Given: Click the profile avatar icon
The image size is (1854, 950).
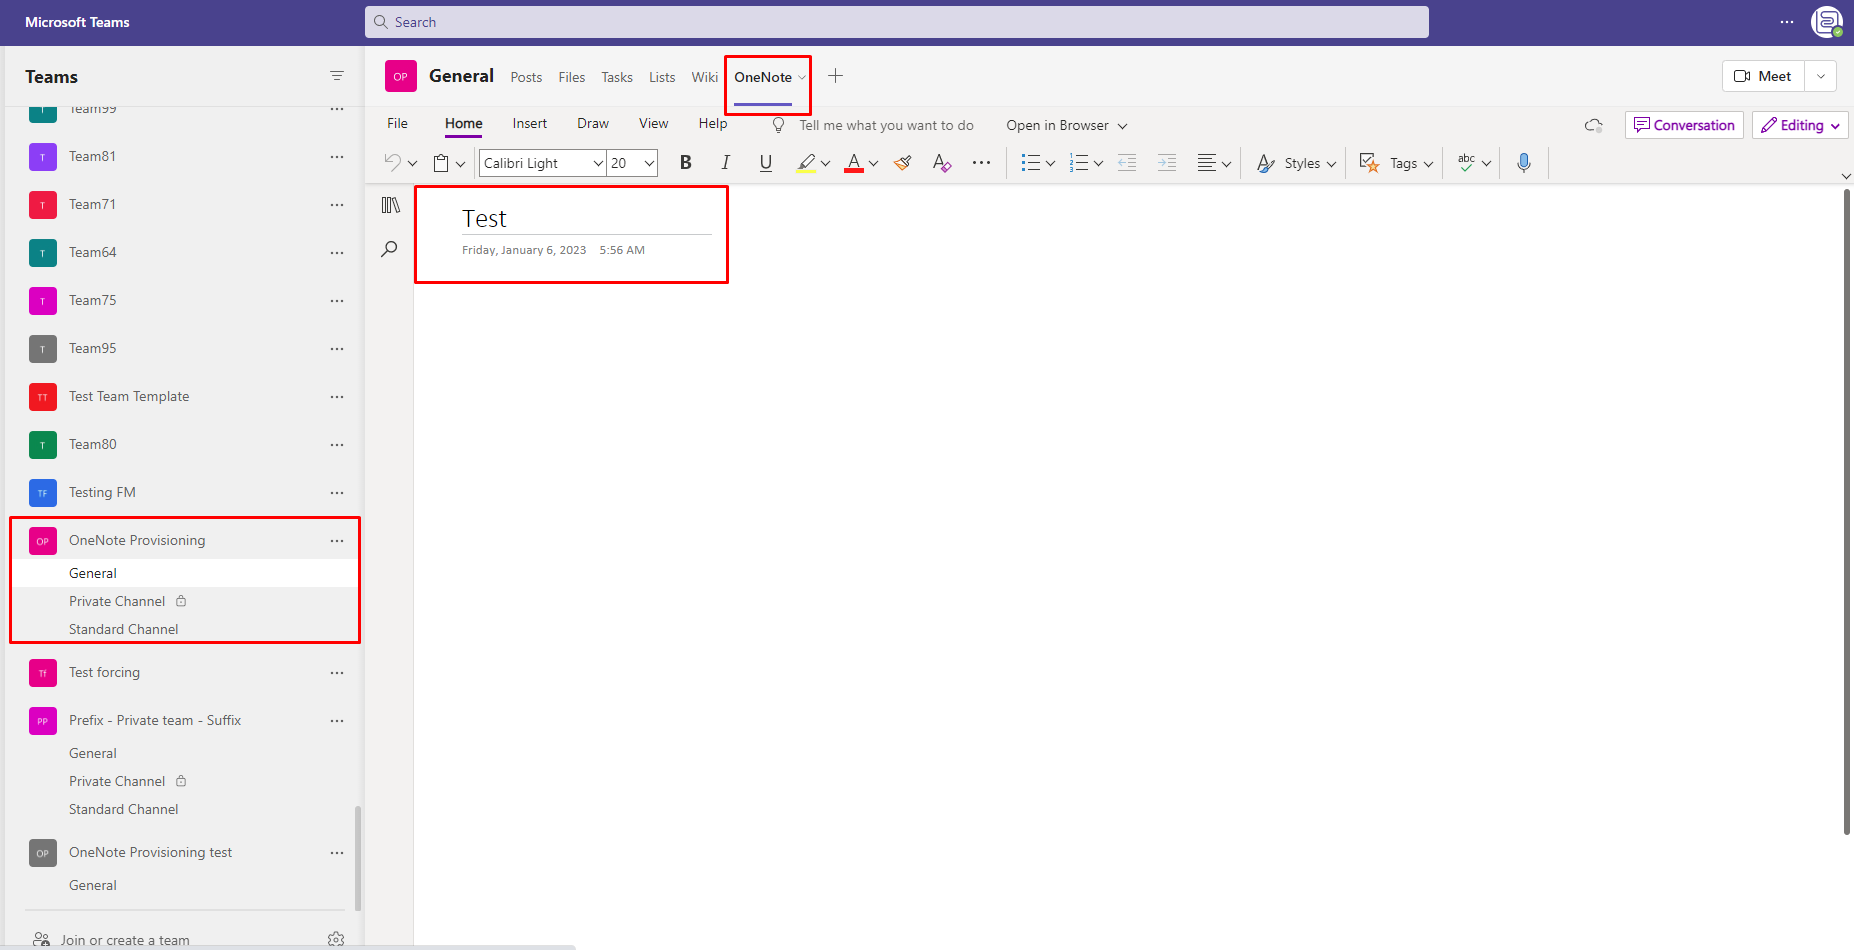Looking at the screenshot, I should pyautogui.click(x=1827, y=22).
